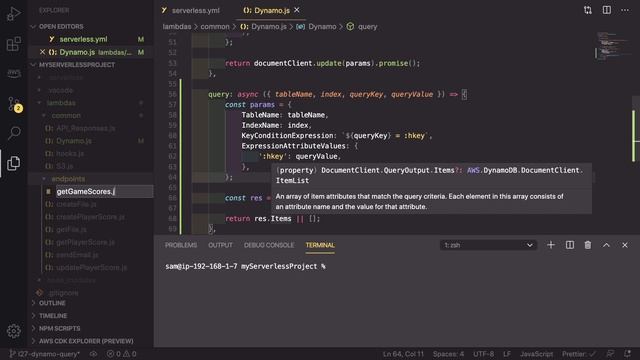Open the Extensions view

point(13,44)
